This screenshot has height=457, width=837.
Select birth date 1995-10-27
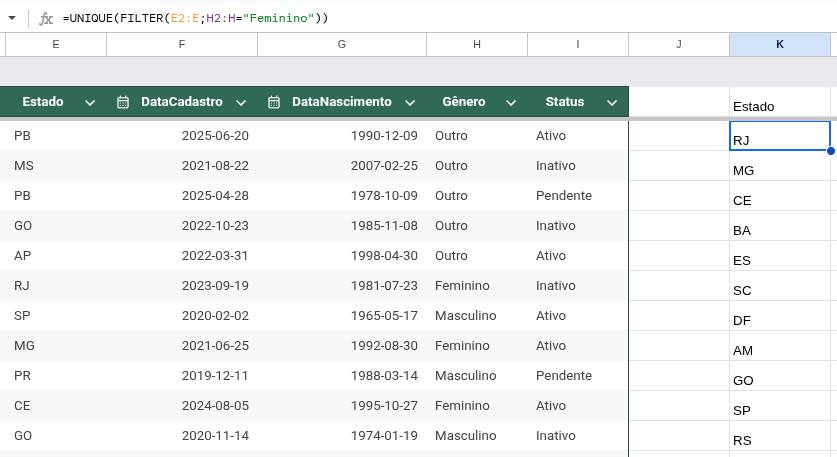coord(342,406)
